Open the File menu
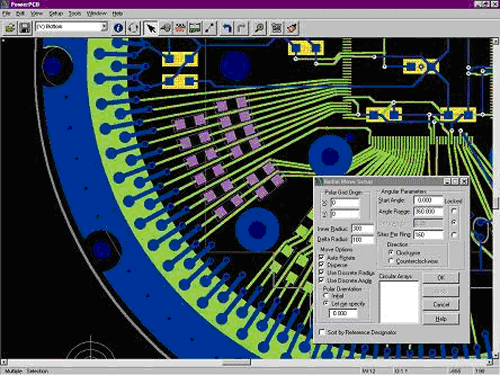The image size is (500, 375). (6, 13)
